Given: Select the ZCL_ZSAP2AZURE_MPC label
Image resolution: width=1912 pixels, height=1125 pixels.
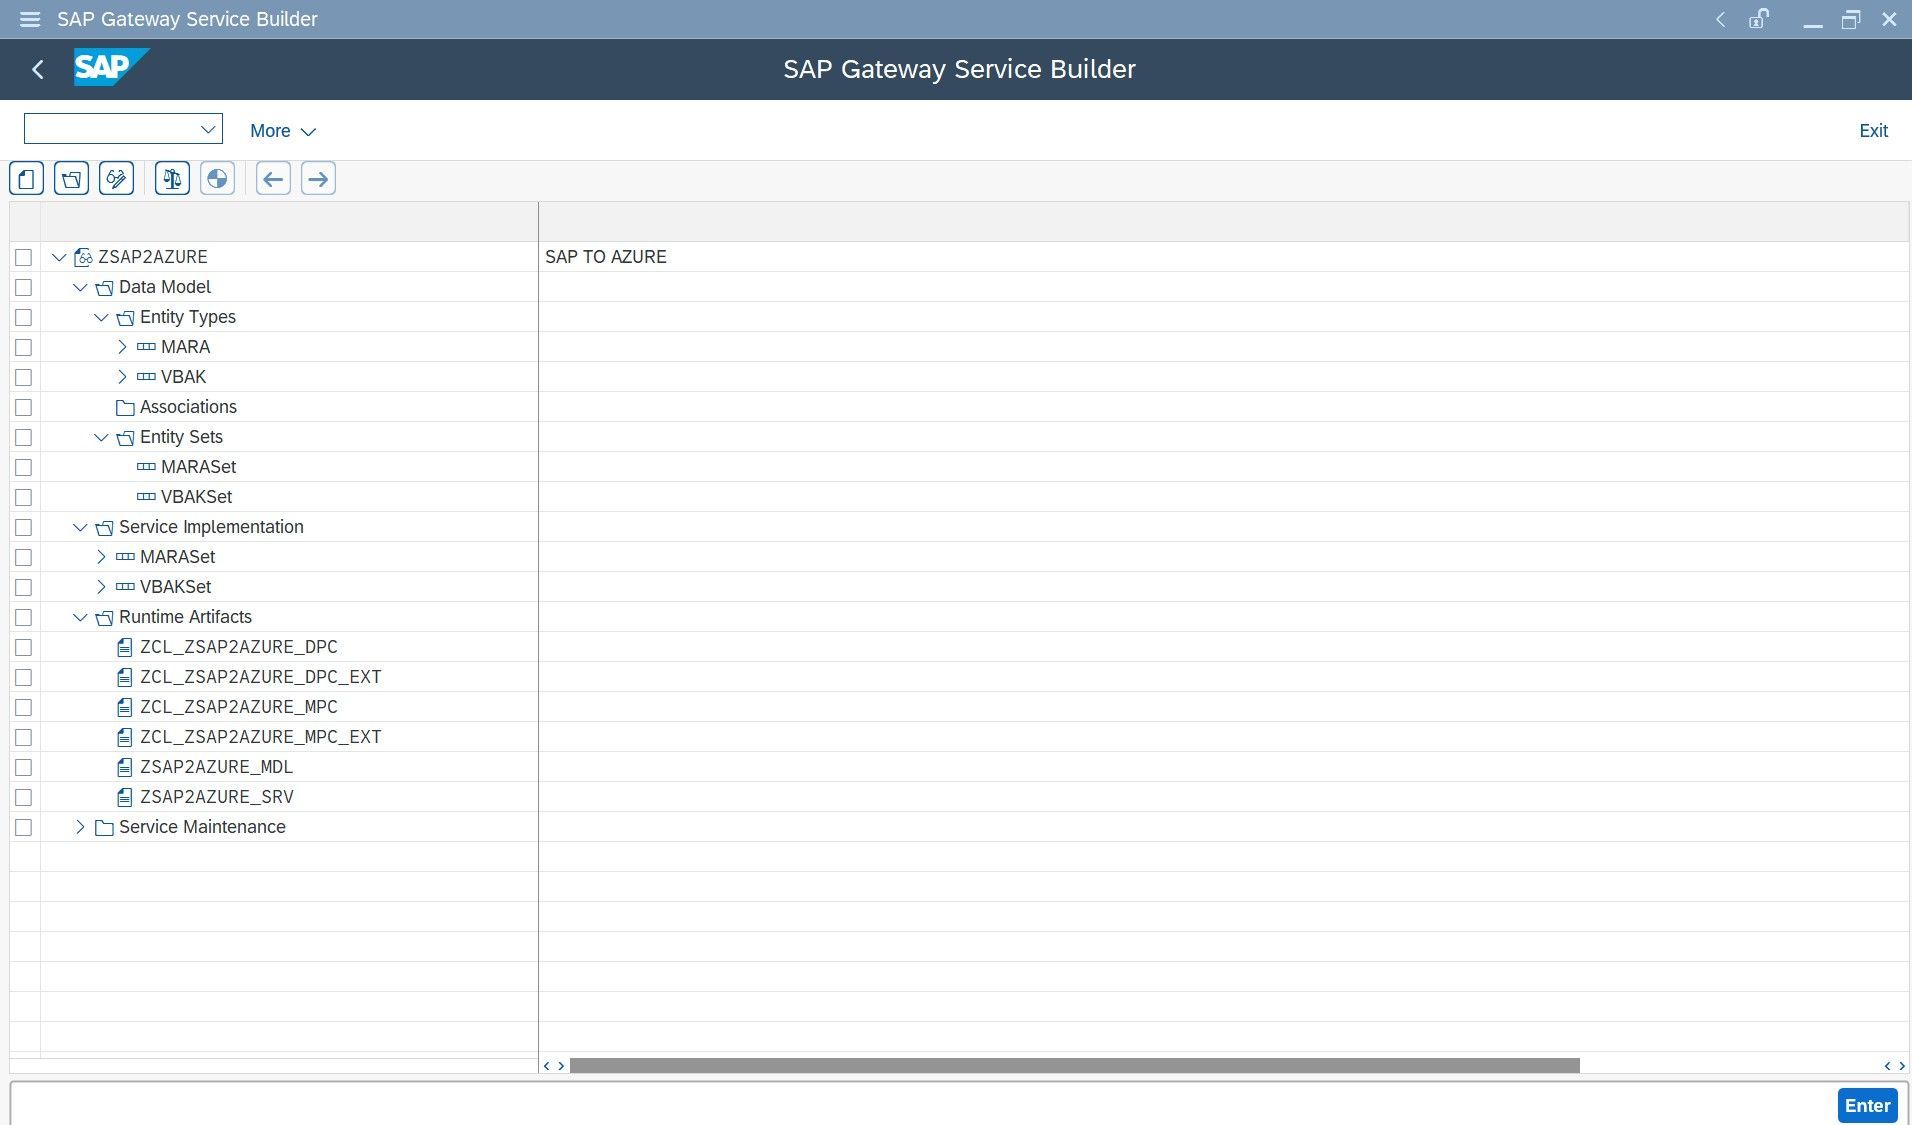Looking at the screenshot, I should pyautogui.click(x=238, y=707).
